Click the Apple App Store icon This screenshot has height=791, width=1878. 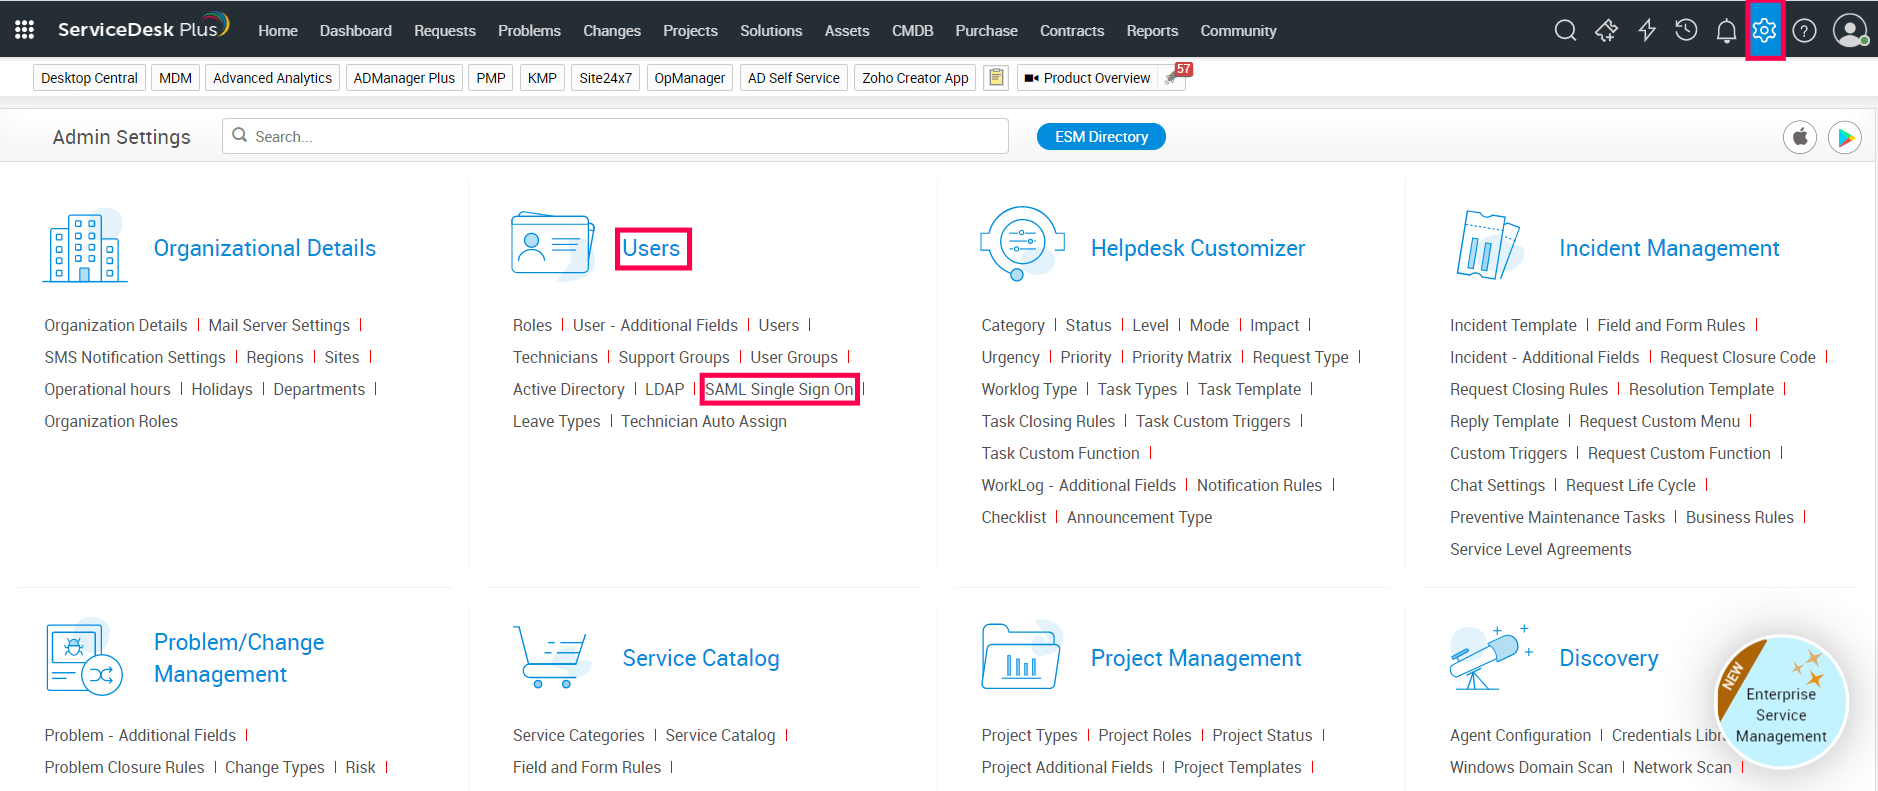[x=1800, y=137]
